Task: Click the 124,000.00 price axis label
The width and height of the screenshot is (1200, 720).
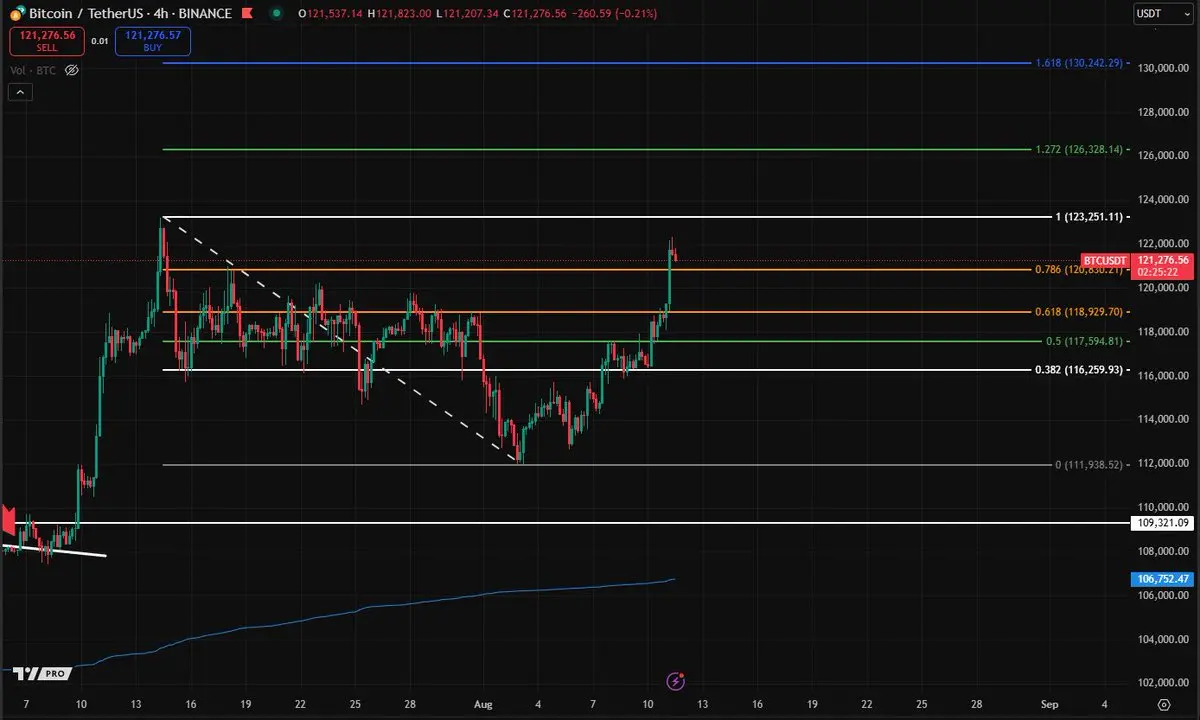Action: [x=1161, y=200]
